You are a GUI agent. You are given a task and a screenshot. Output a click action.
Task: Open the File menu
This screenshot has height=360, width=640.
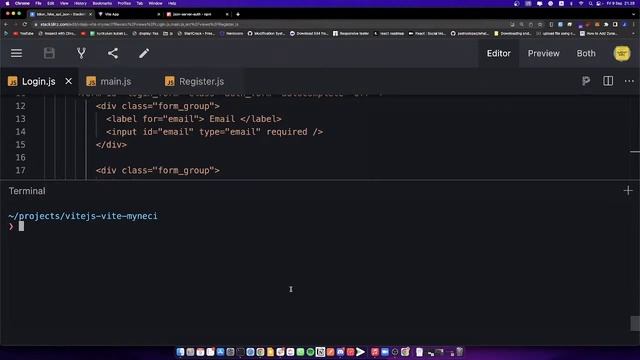[x=38, y=3]
